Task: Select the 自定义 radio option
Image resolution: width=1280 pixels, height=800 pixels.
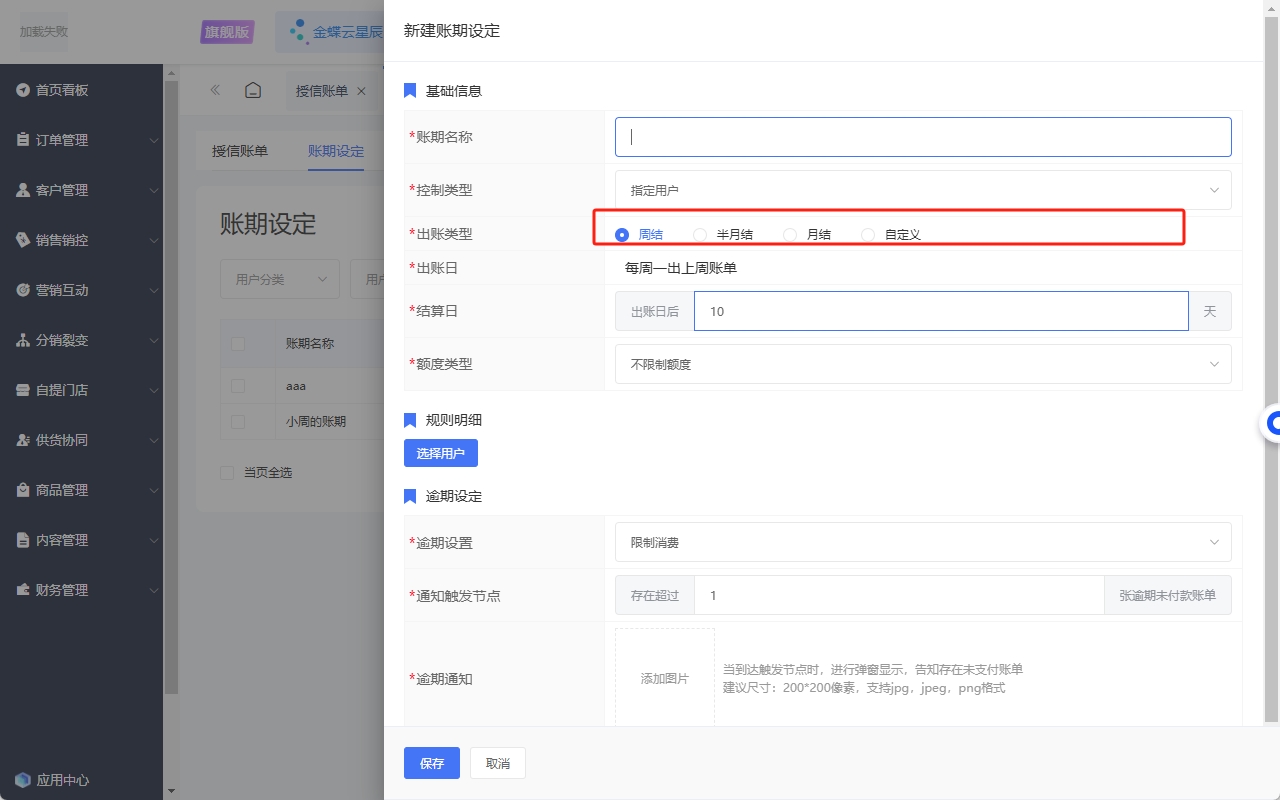Action: tap(868, 235)
